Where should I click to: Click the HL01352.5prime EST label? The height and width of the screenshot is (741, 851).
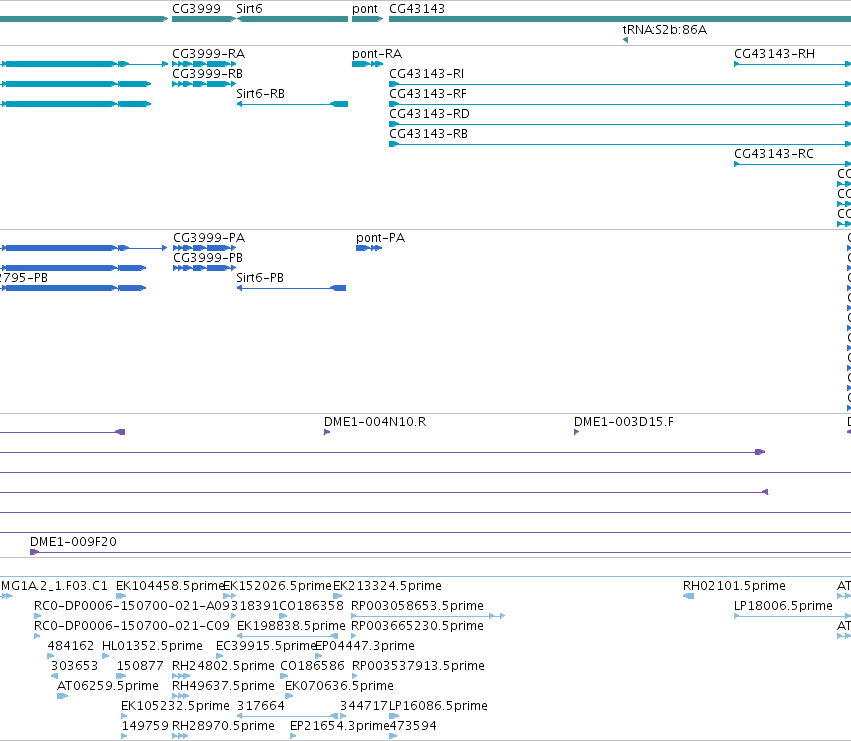click(153, 646)
